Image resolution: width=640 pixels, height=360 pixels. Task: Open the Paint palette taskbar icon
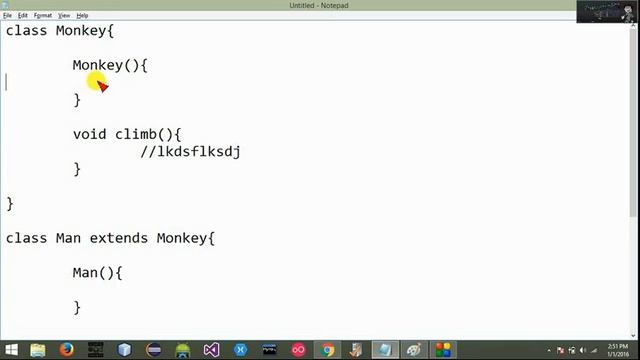[x=414, y=350]
